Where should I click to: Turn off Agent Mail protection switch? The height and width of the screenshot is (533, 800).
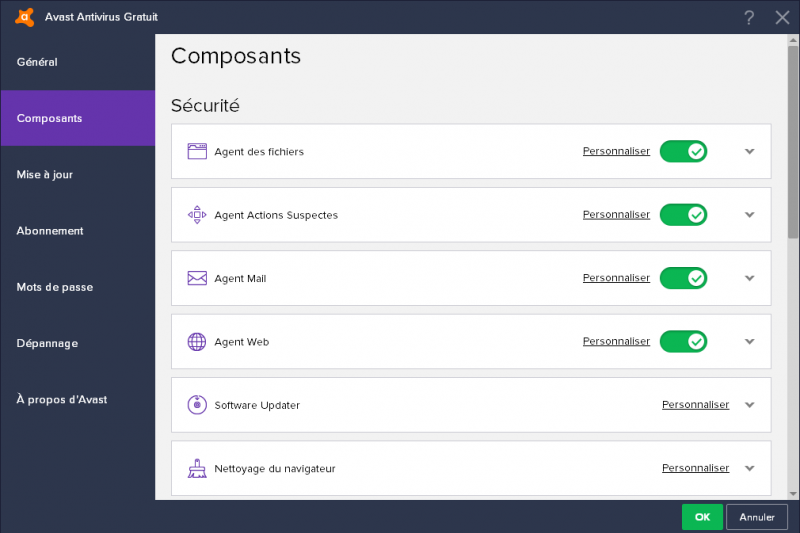coord(683,278)
